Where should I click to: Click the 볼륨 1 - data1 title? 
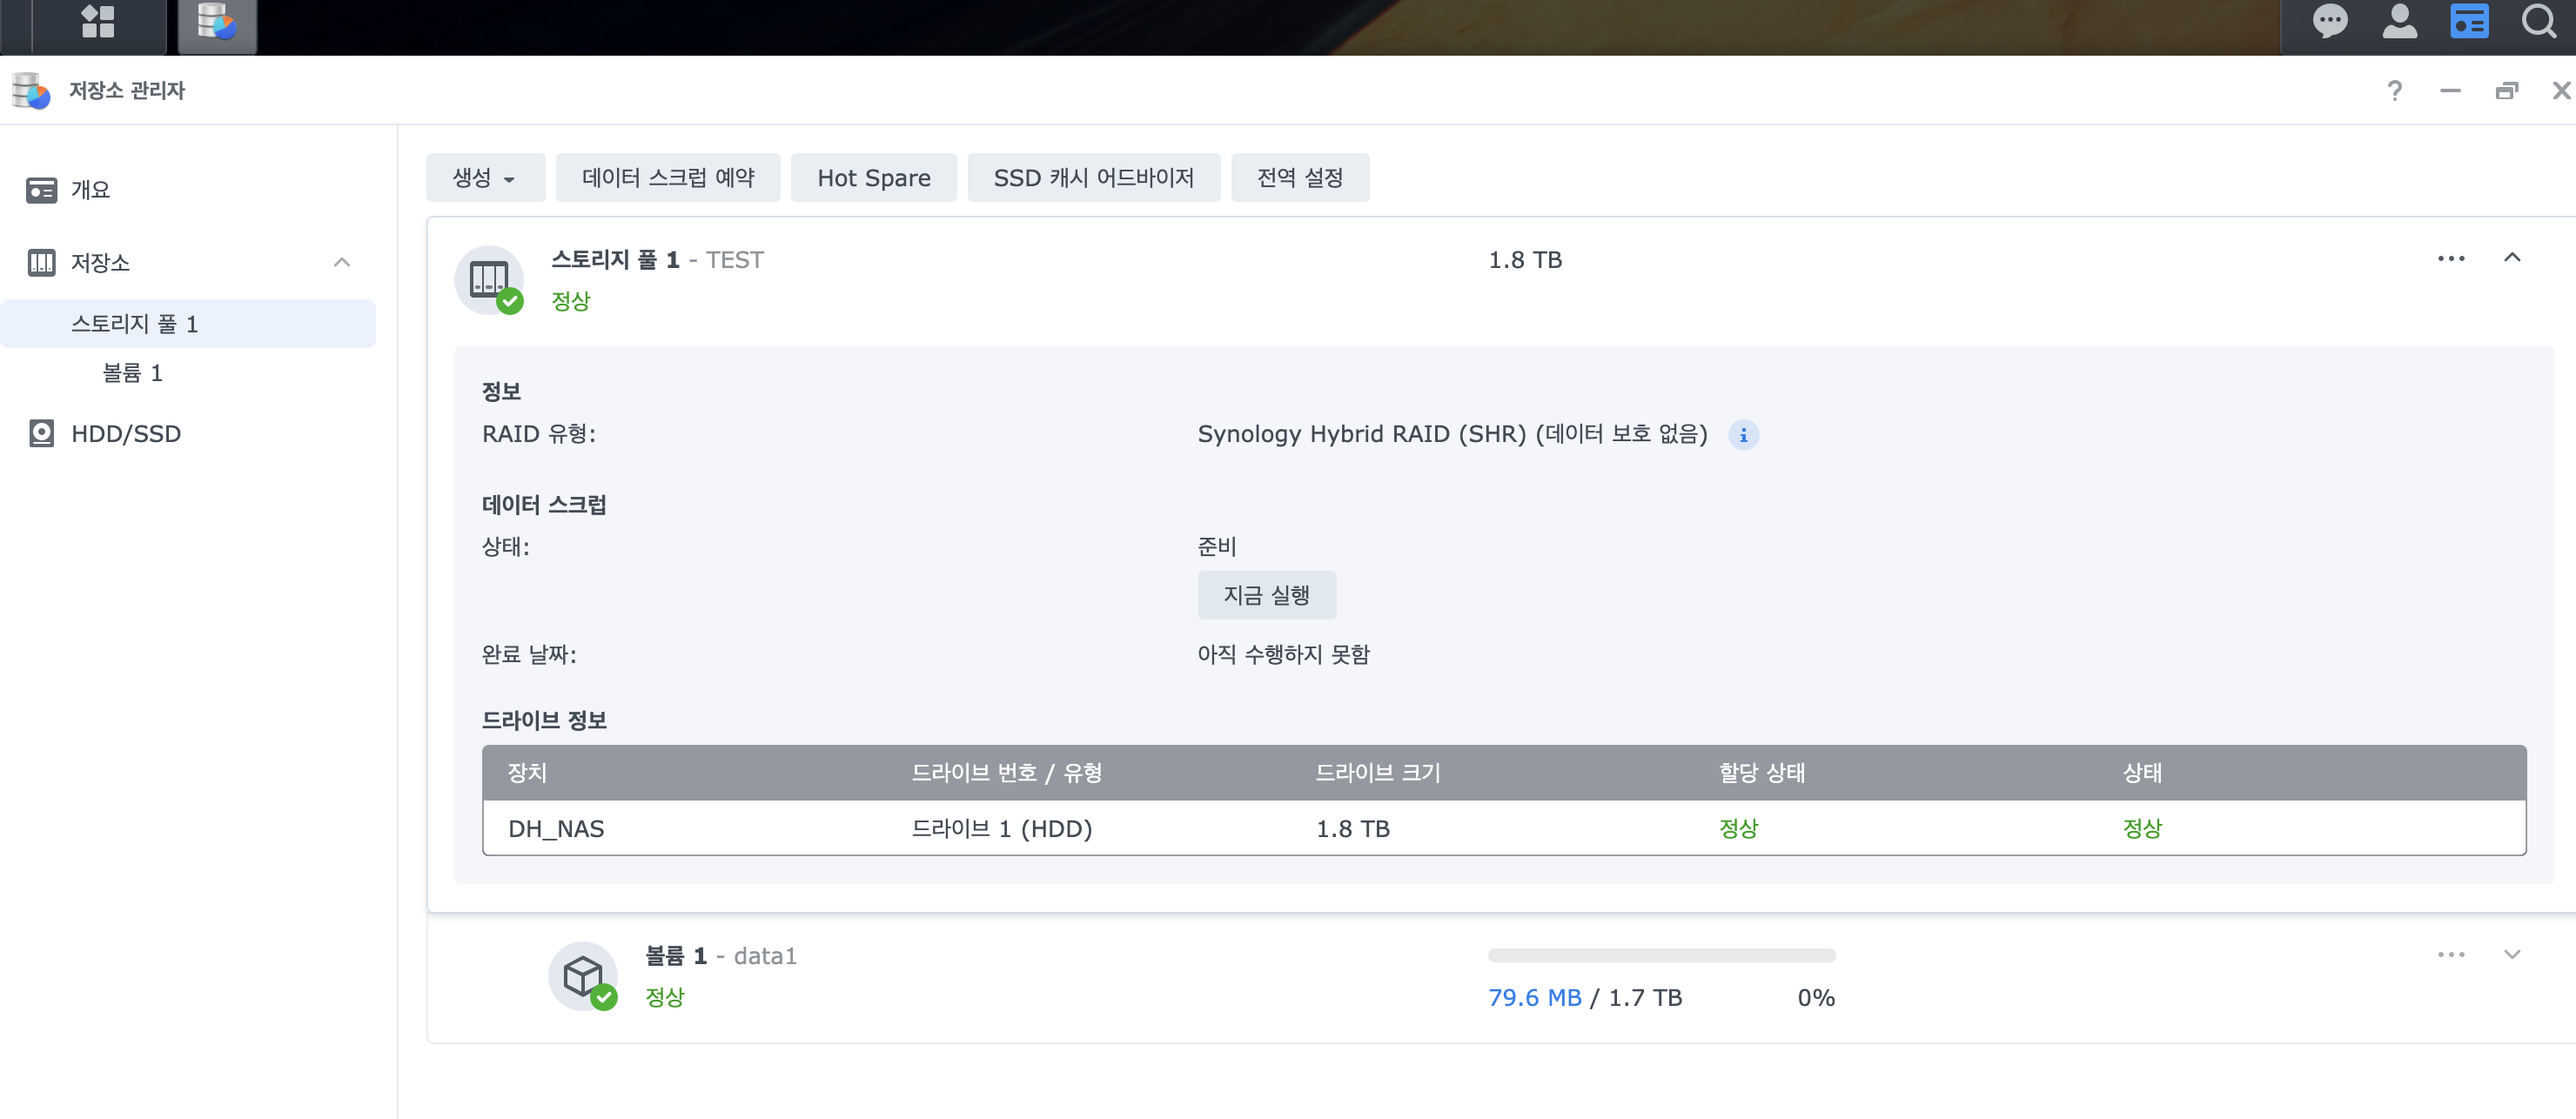pyautogui.click(x=720, y=956)
